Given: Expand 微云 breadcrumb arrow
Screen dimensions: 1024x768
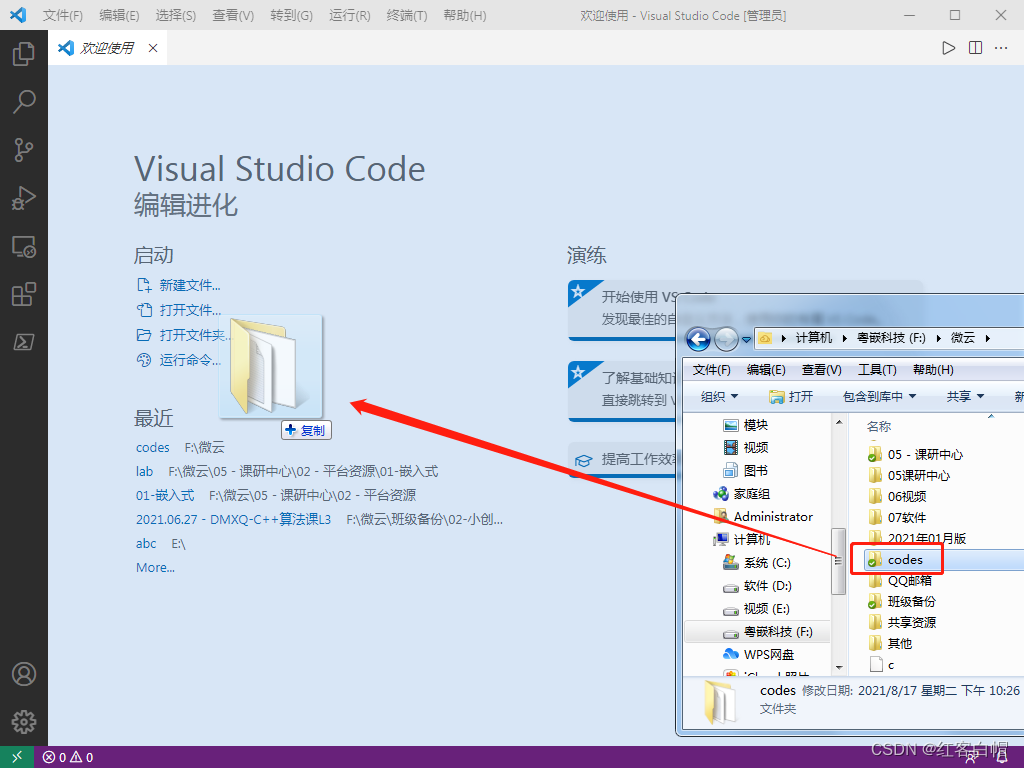Looking at the screenshot, I should tap(987, 338).
